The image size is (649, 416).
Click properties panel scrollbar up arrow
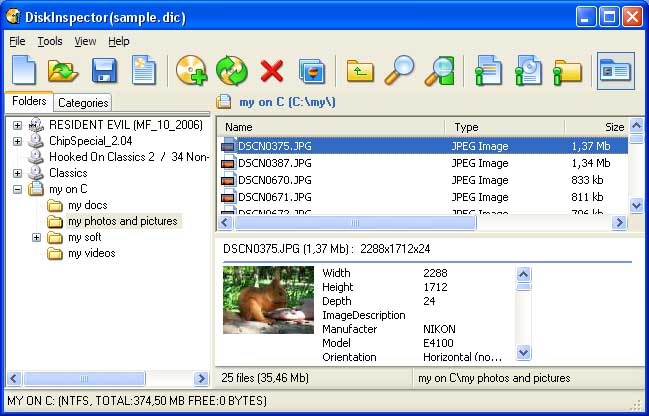click(x=524, y=274)
